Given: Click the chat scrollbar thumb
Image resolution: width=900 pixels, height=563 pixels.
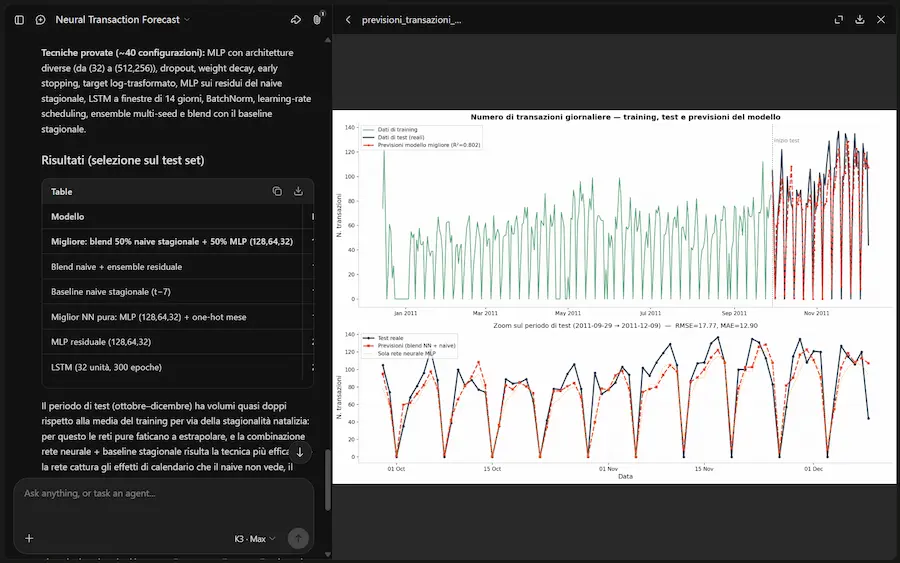Looking at the screenshot, I should click(328, 480).
